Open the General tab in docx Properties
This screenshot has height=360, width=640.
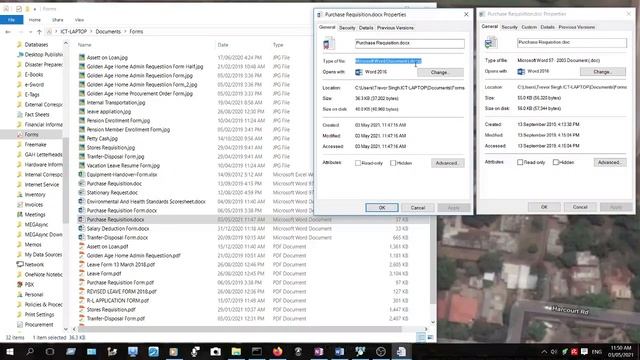(327, 27)
